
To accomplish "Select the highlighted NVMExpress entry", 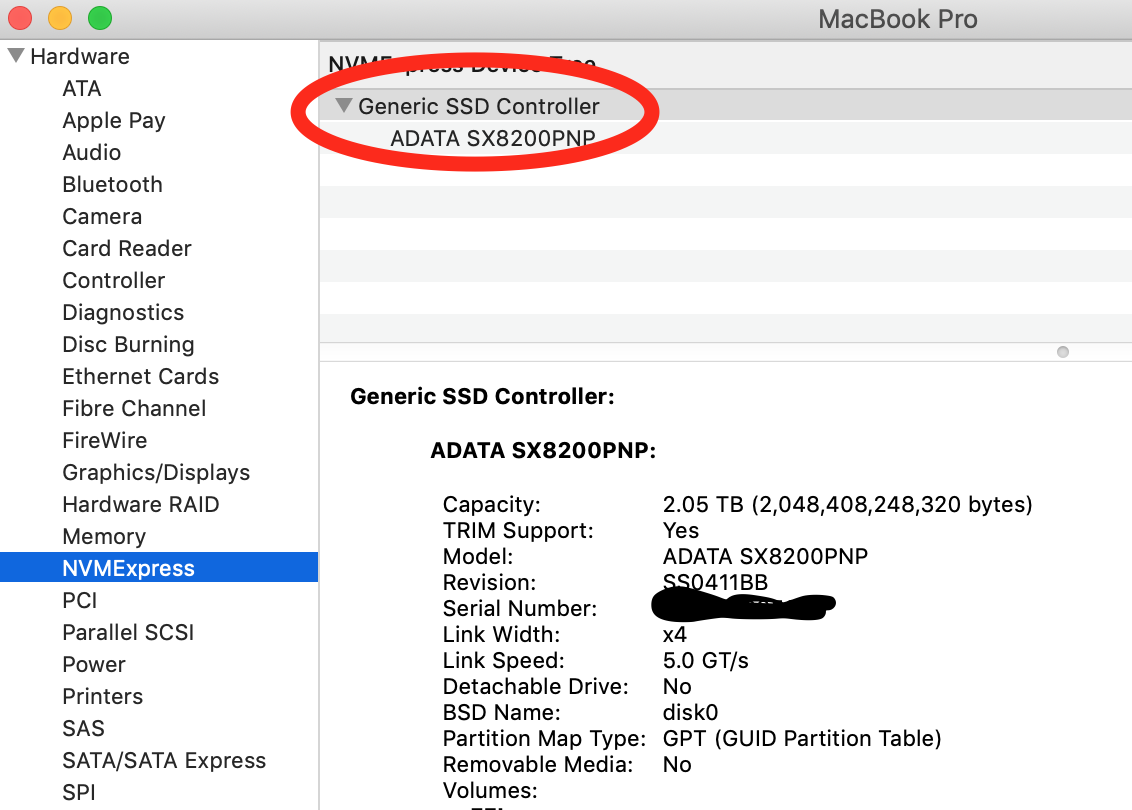I will [x=159, y=568].
